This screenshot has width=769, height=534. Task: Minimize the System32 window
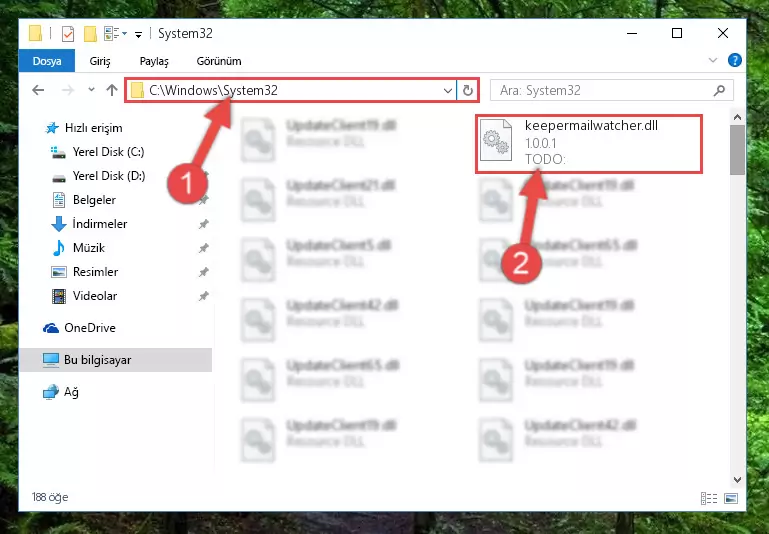tap(632, 33)
